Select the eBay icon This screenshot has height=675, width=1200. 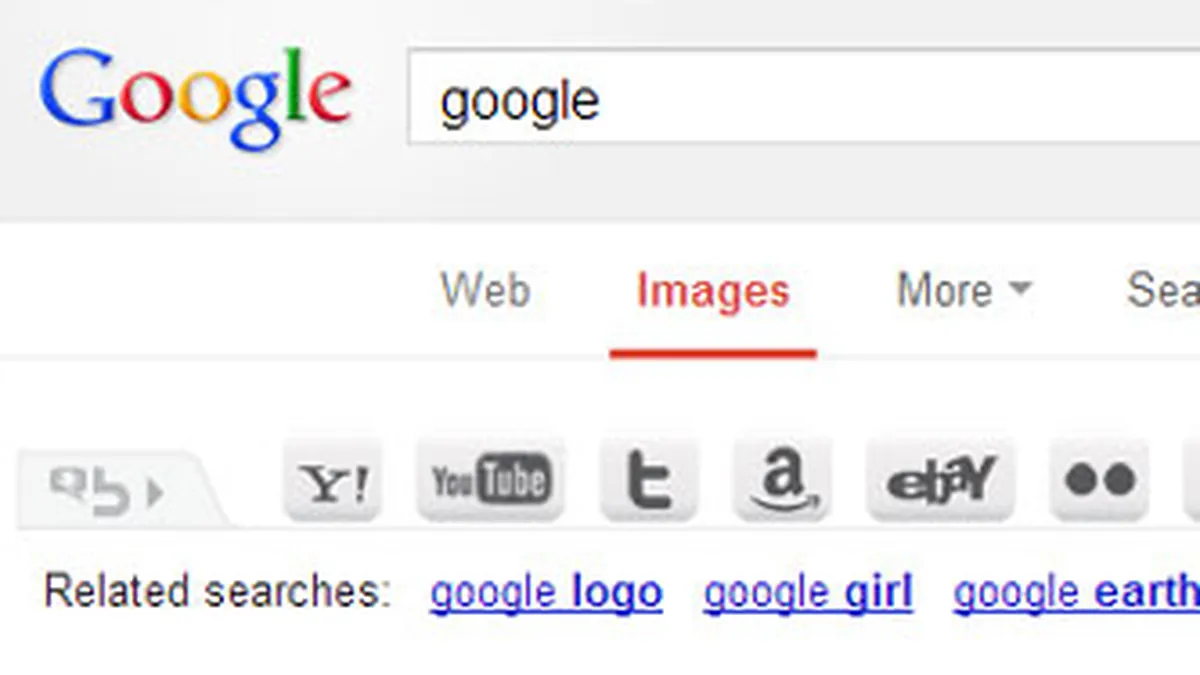[938, 479]
